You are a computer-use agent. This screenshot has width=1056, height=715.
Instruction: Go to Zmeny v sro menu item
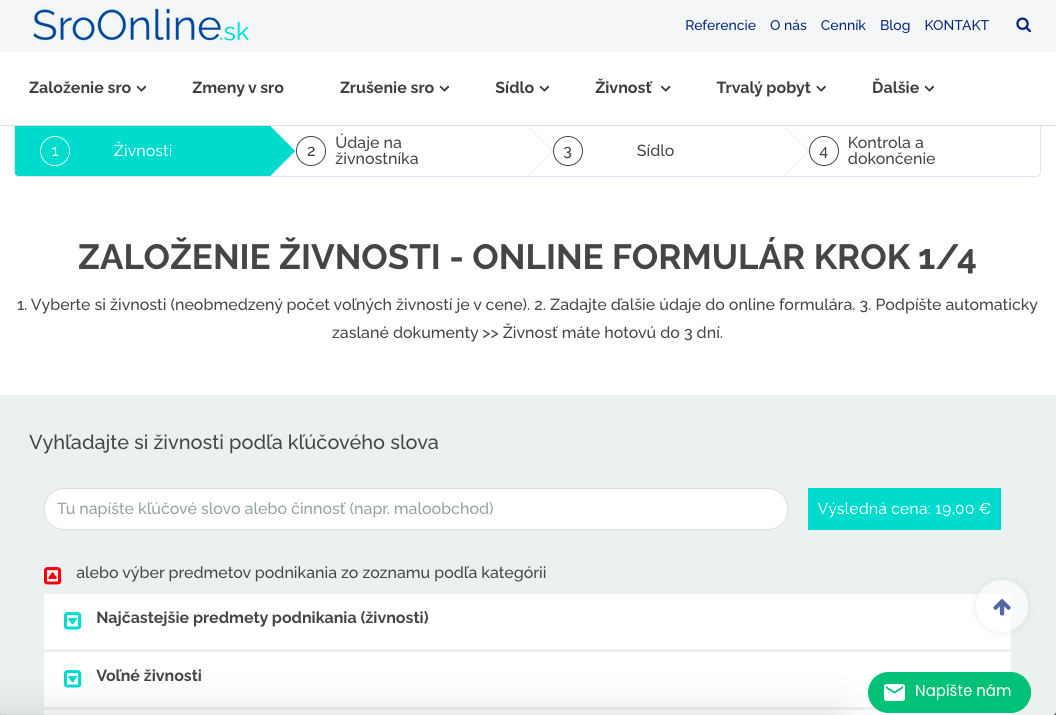(238, 88)
